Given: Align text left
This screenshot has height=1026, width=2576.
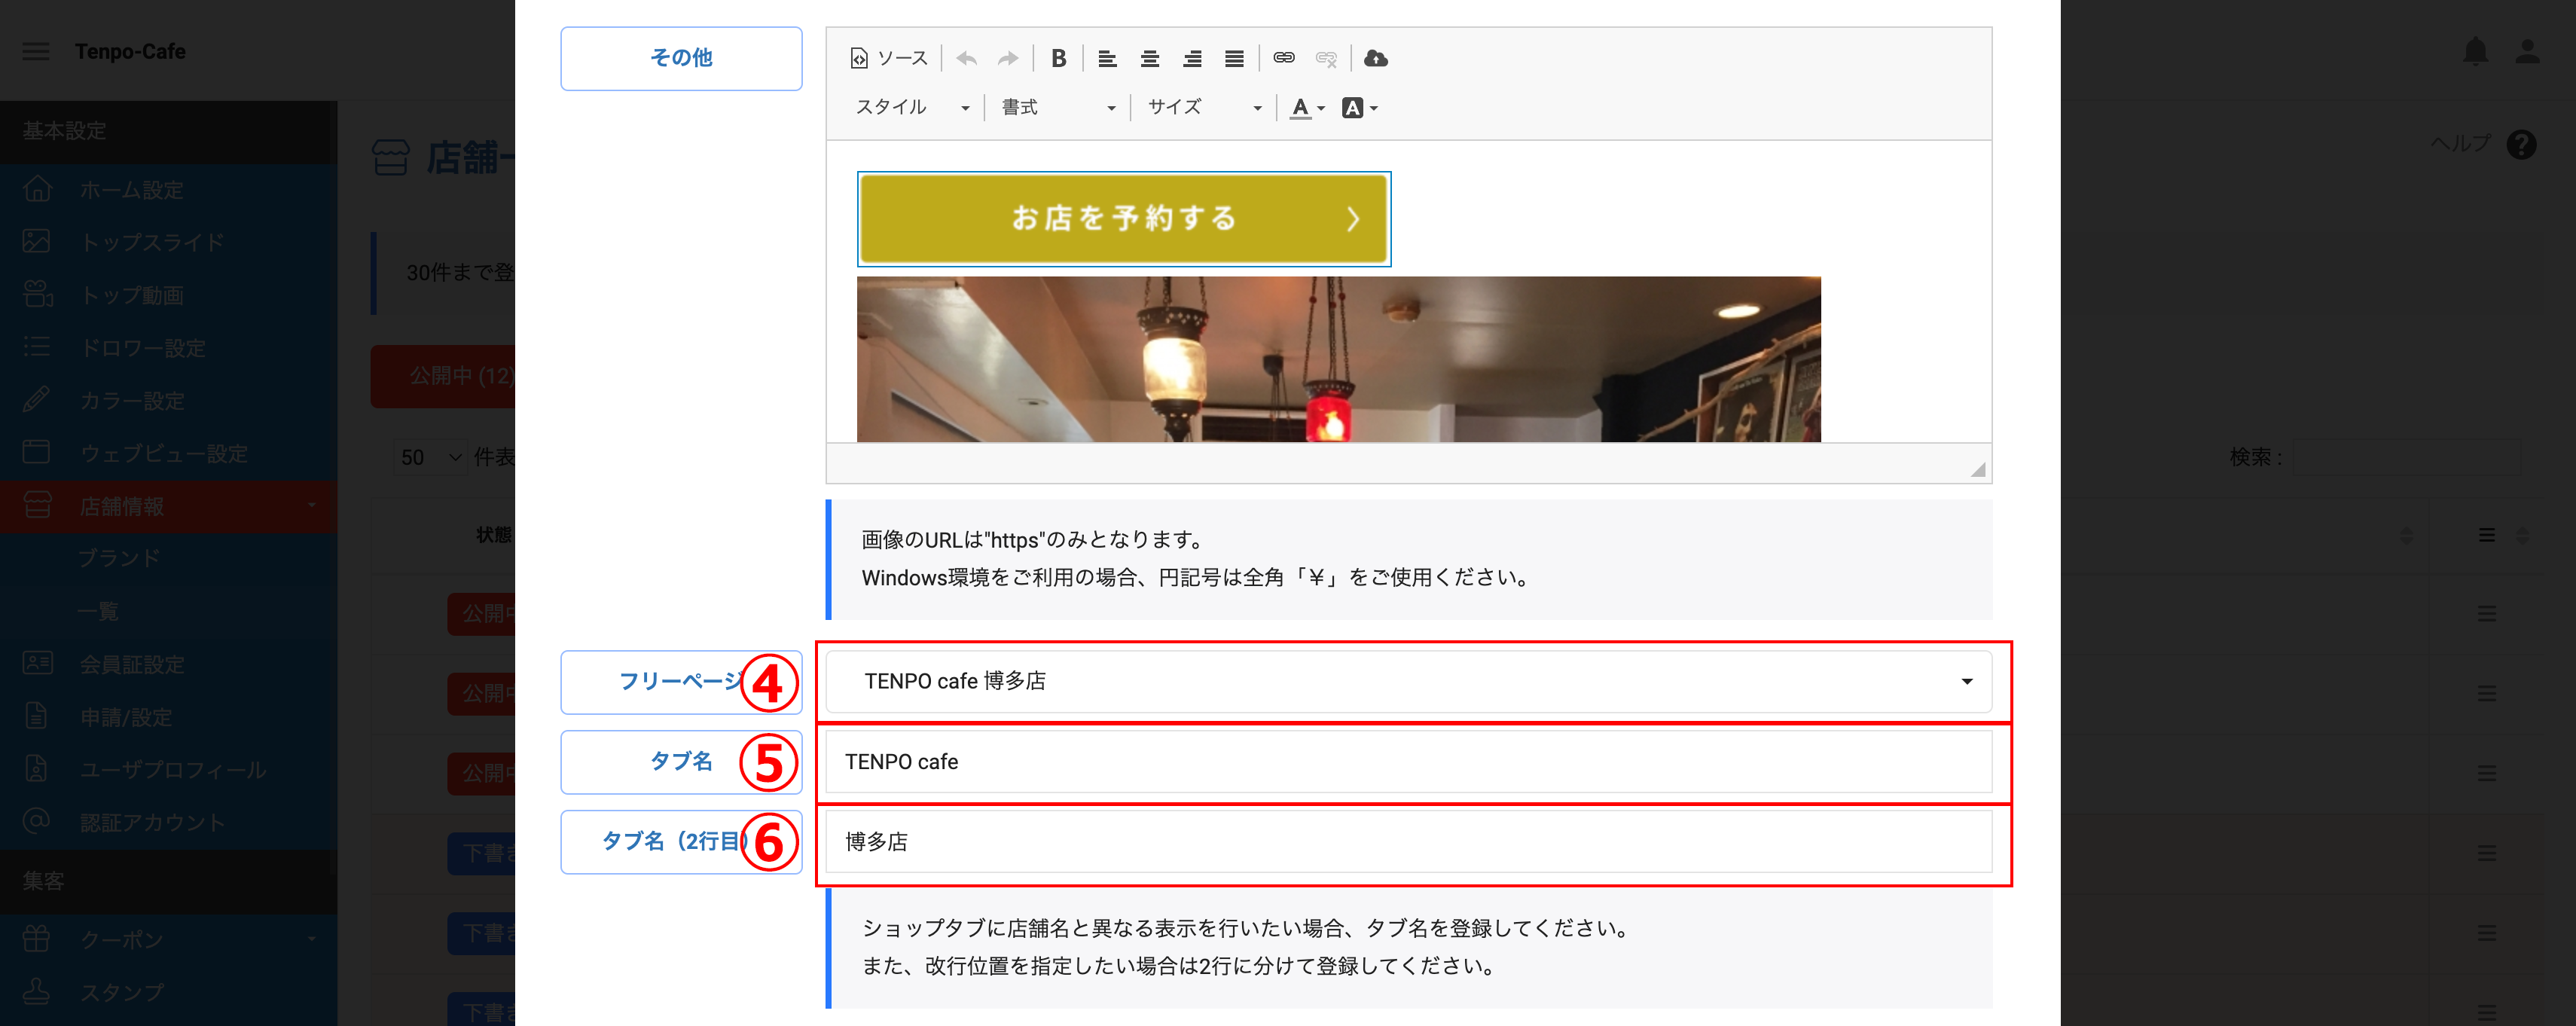Looking at the screenshot, I should pos(1107,58).
